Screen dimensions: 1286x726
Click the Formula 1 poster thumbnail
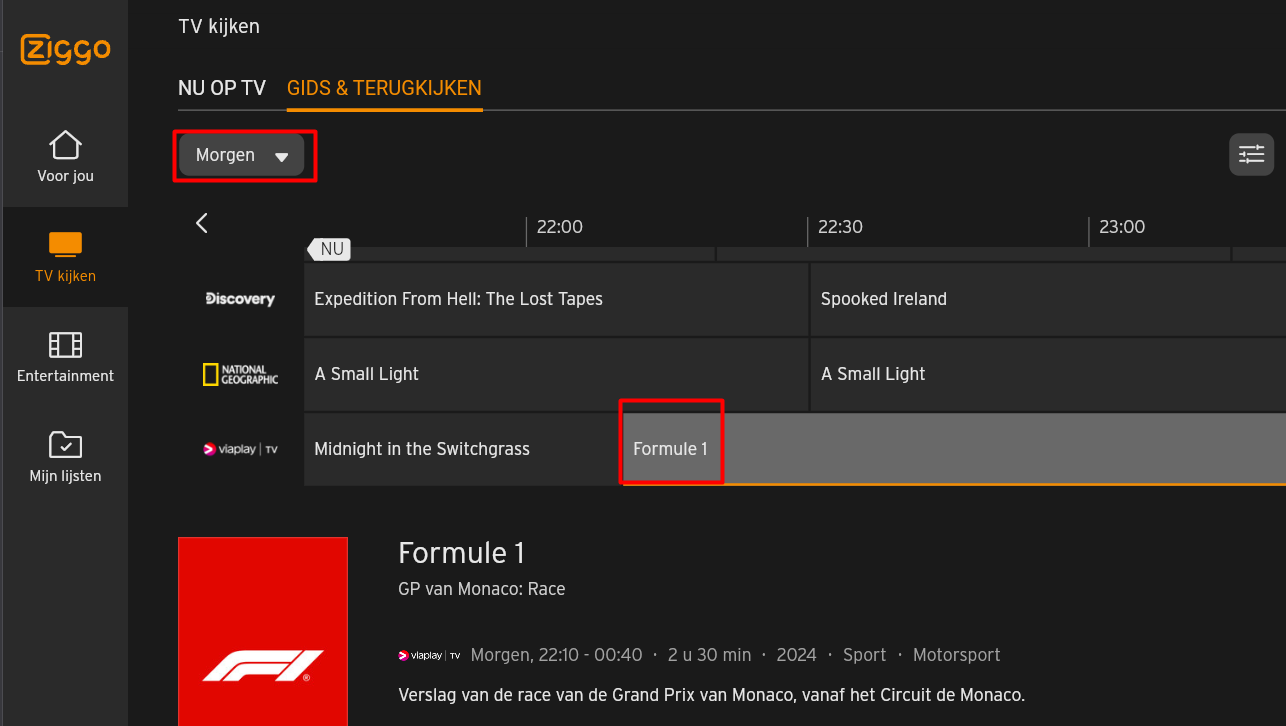263,631
